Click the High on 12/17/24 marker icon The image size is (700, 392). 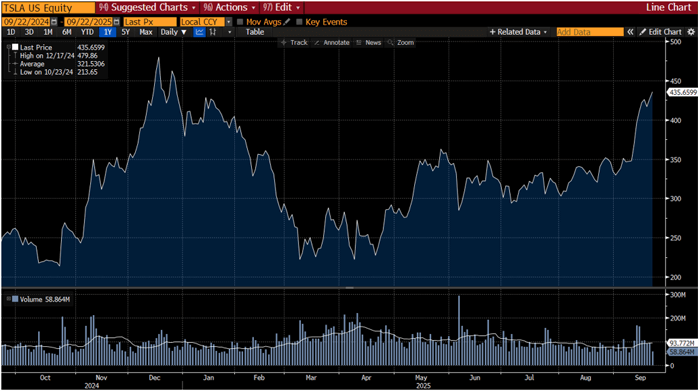click(x=15, y=56)
